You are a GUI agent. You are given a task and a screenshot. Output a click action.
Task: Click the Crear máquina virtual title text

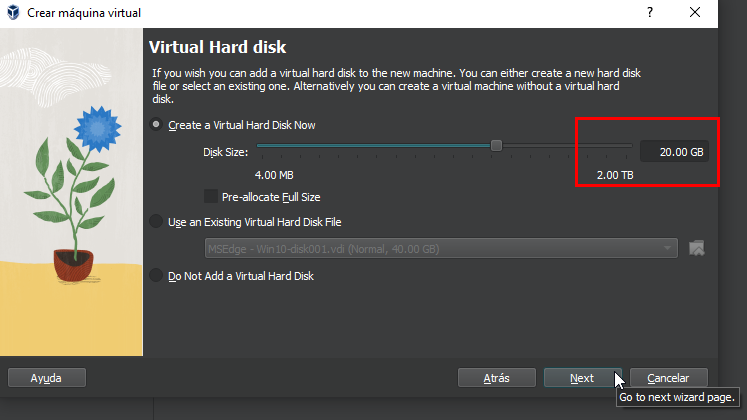click(x=82, y=13)
